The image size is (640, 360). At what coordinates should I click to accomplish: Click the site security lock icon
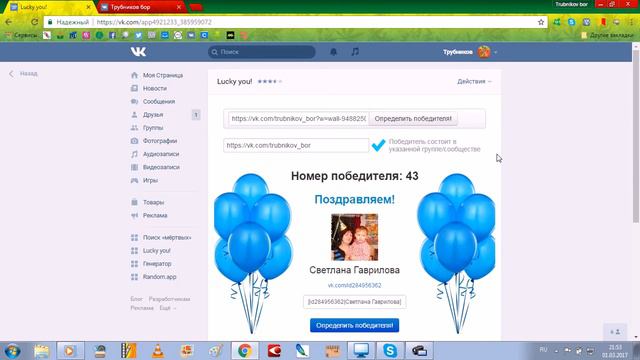pyautogui.click(x=50, y=22)
